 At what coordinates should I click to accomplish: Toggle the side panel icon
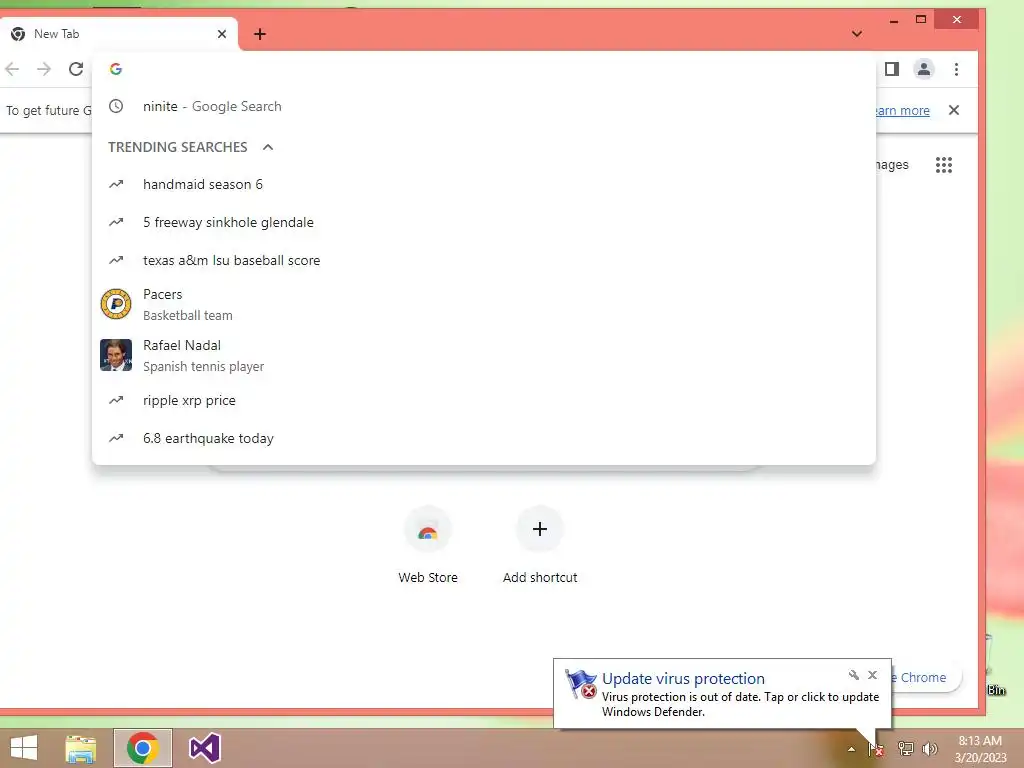(x=892, y=69)
